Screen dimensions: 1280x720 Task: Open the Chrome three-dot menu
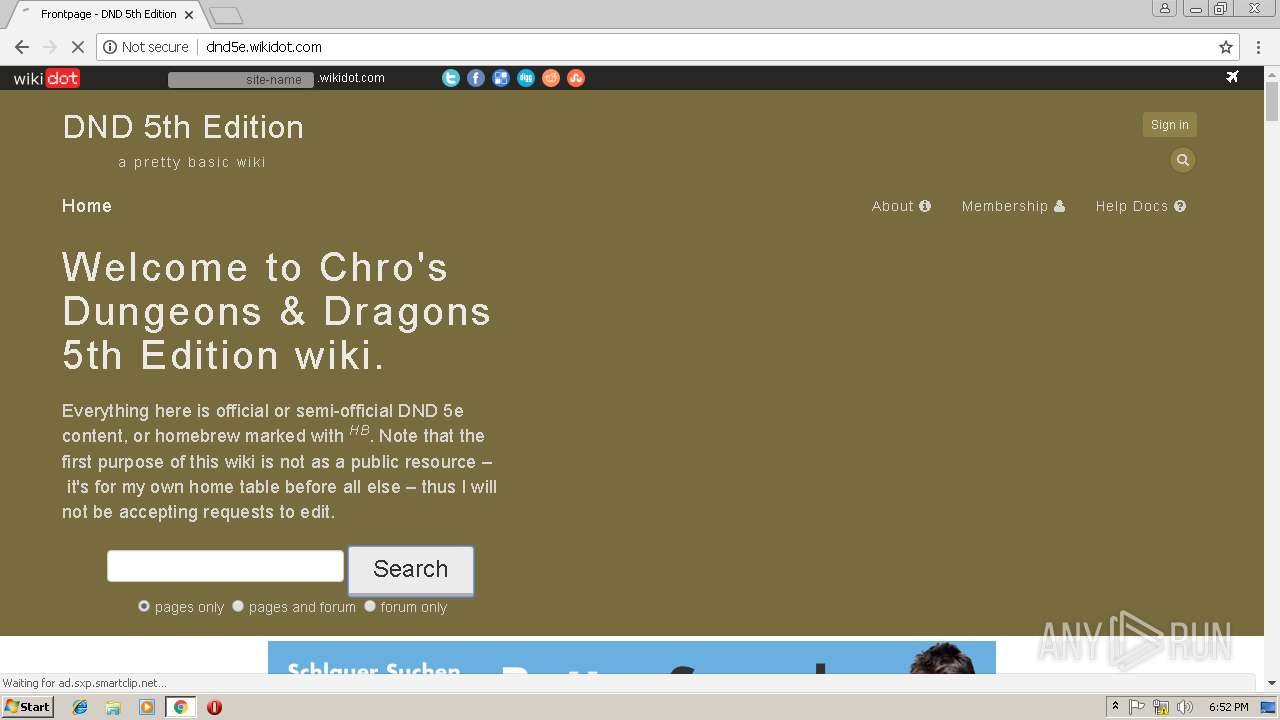(x=1259, y=47)
